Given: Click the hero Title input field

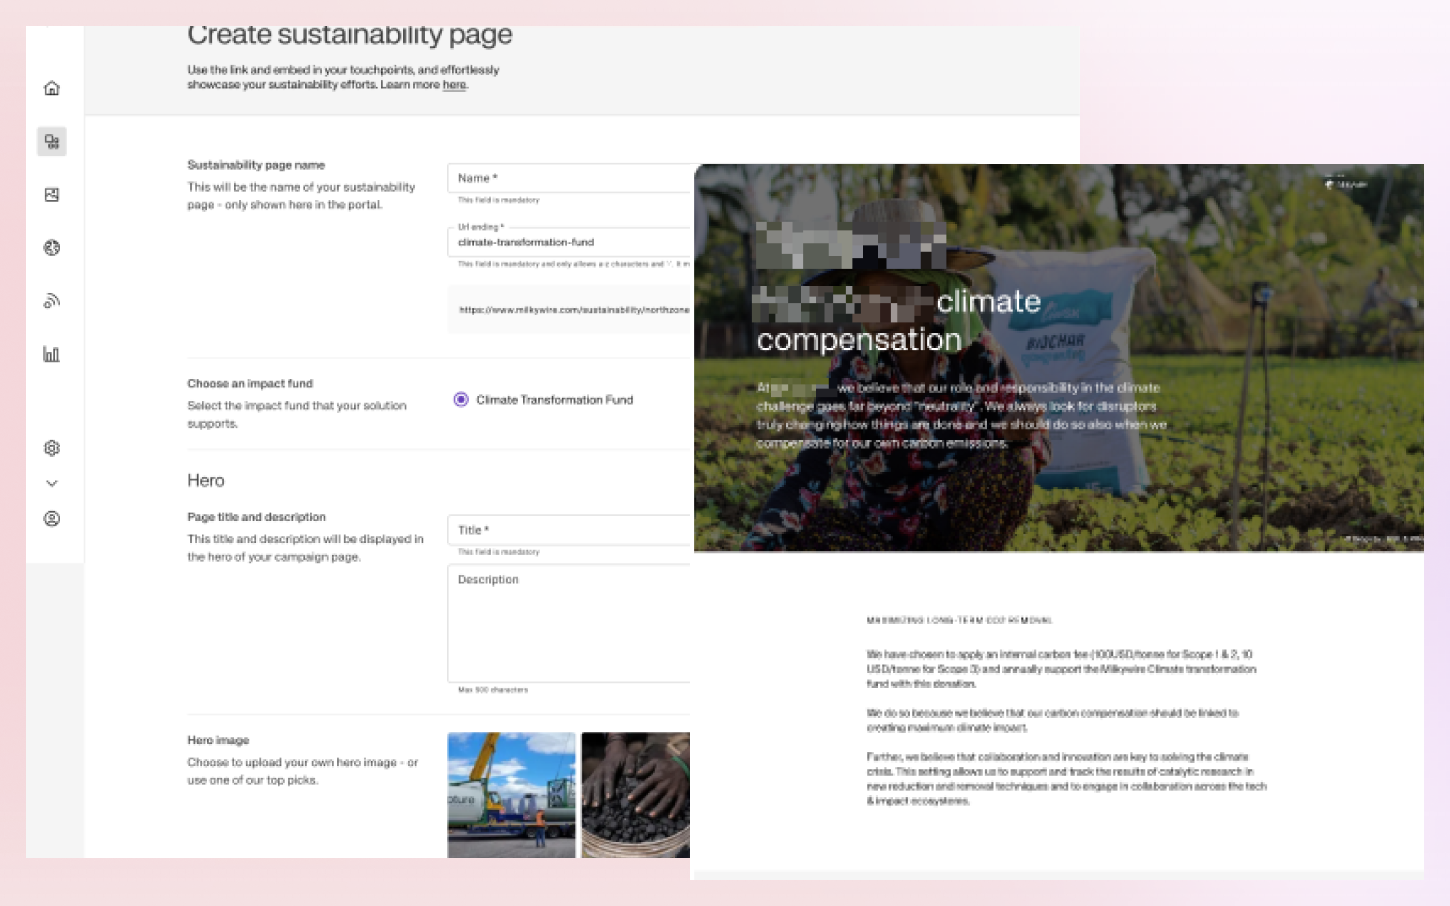Looking at the screenshot, I should coord(569,530).
